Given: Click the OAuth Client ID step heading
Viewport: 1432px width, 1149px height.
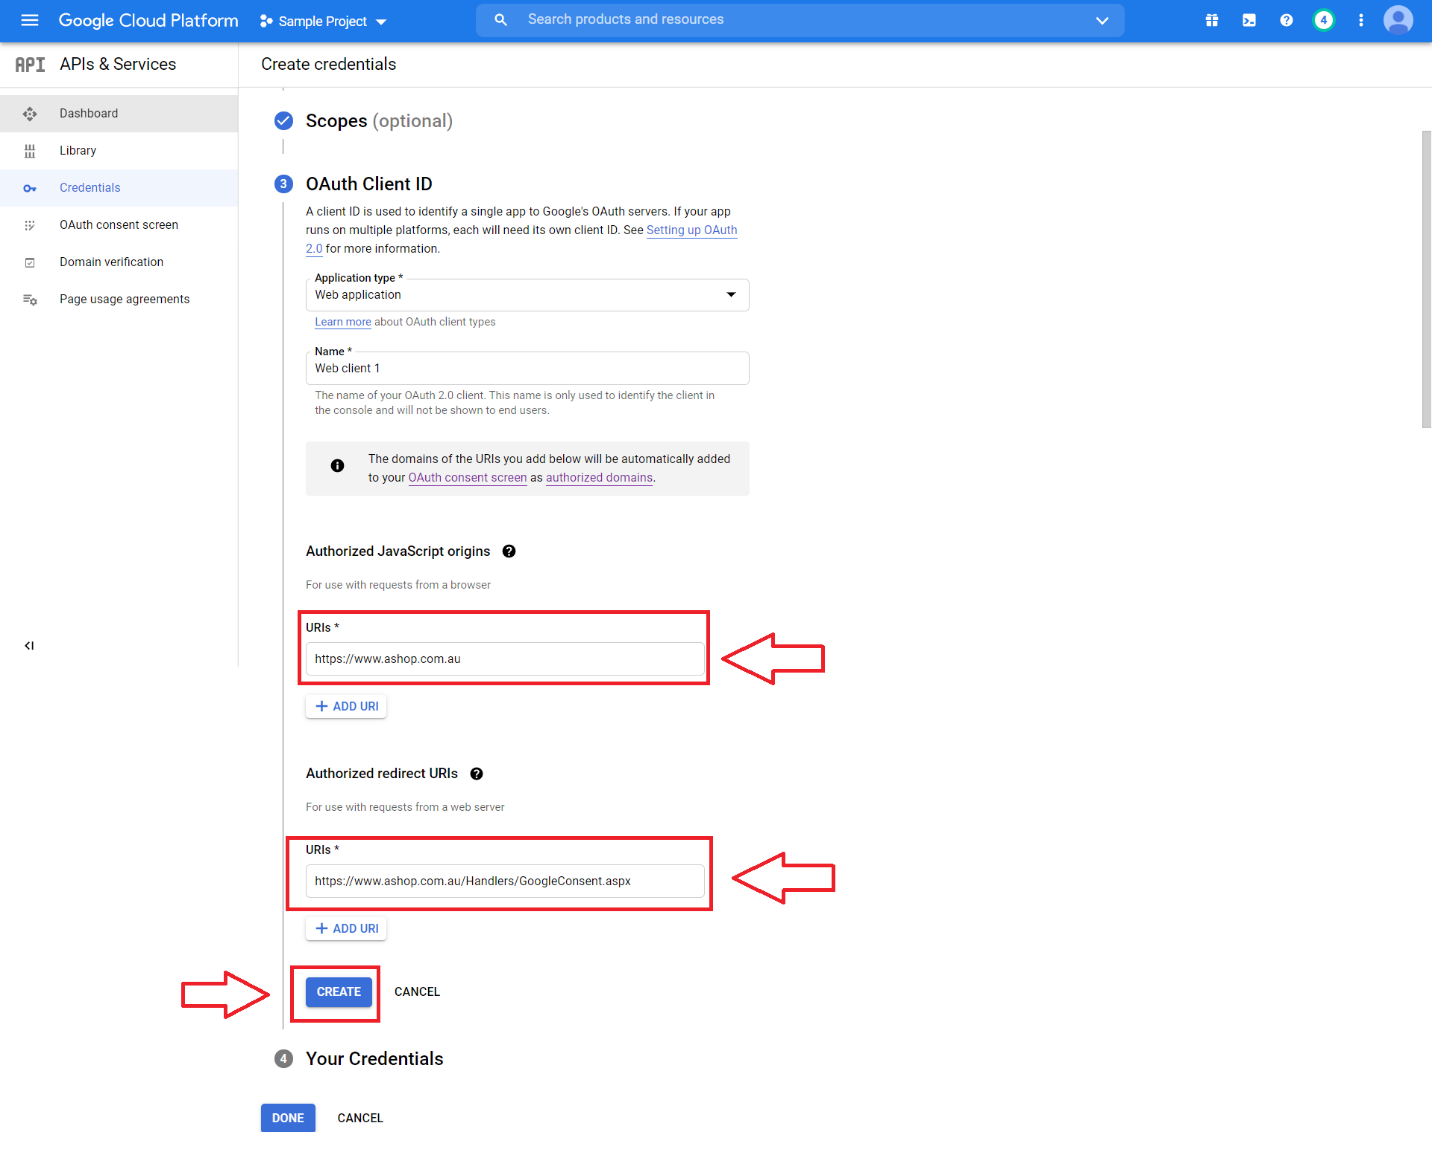Looking at the screenshot, I should [x=369, y=184].
